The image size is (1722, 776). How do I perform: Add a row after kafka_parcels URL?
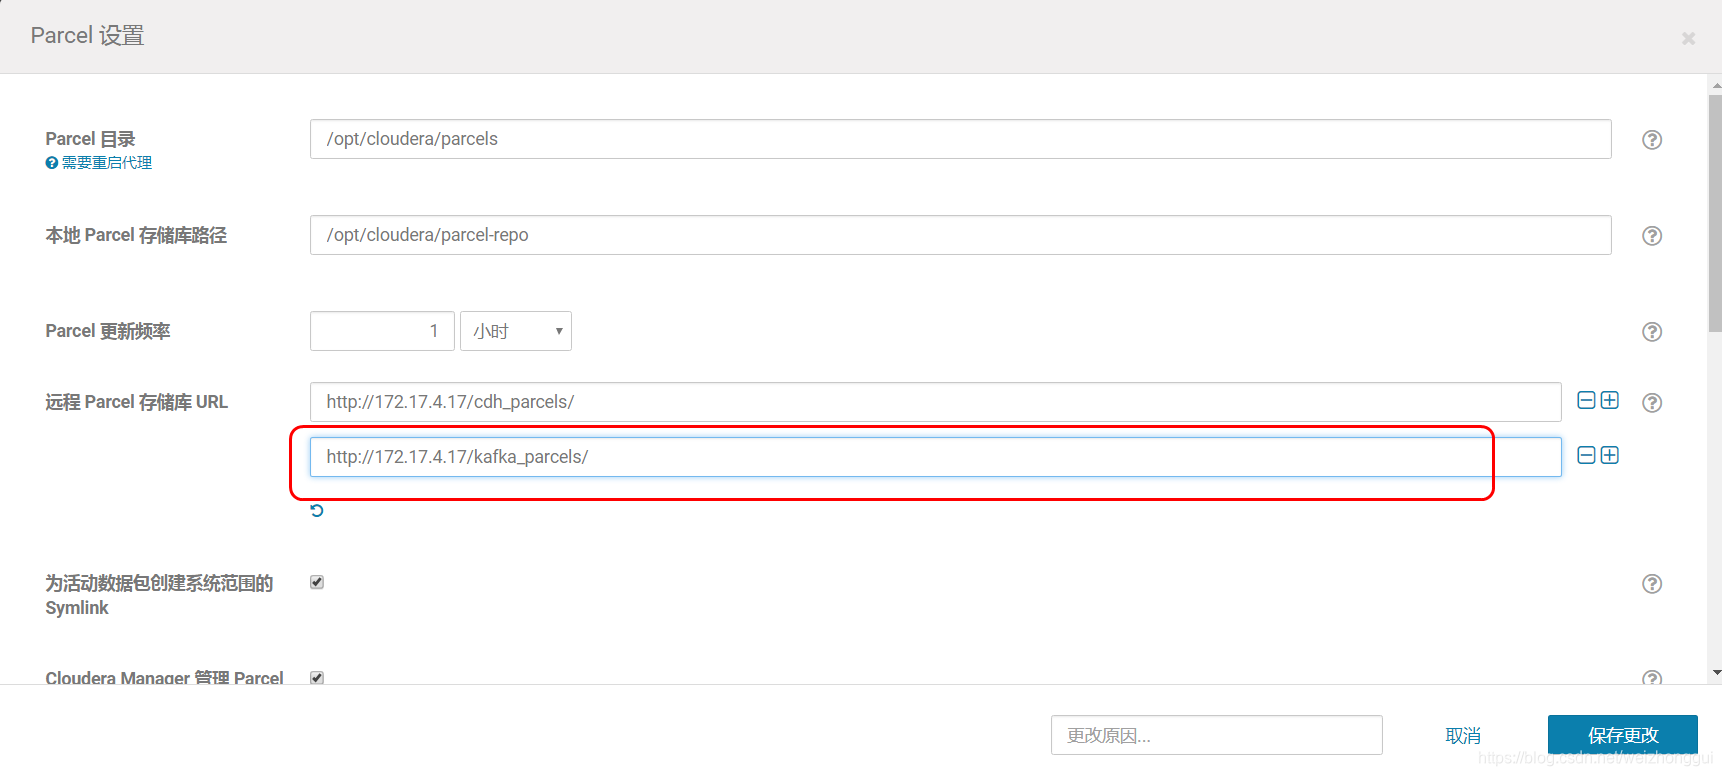[x=1610, y=455]
